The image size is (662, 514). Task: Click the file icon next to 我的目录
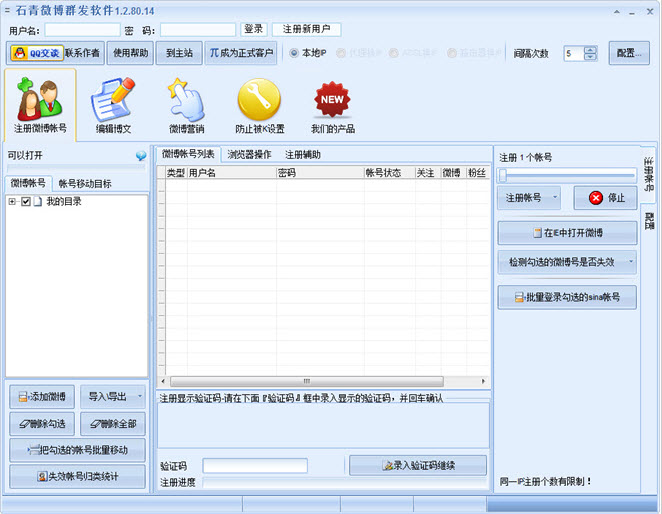click(x=38, y=201)
